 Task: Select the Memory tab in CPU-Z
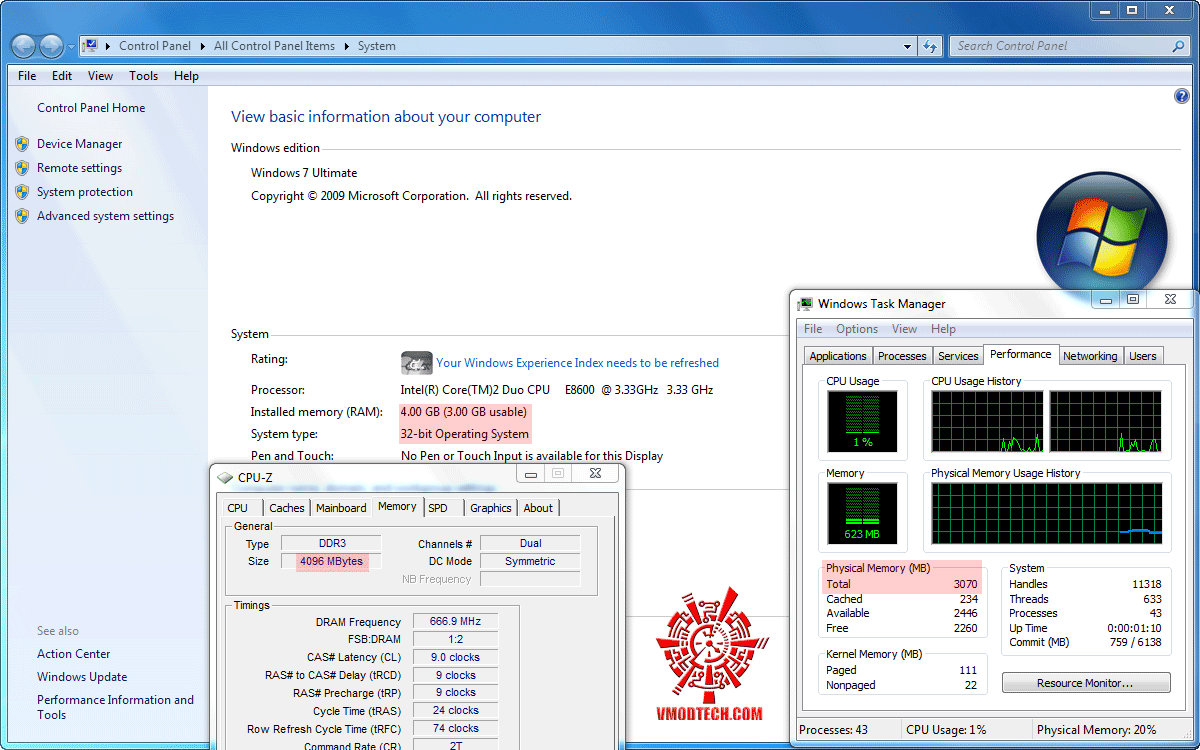pos(397,506)
